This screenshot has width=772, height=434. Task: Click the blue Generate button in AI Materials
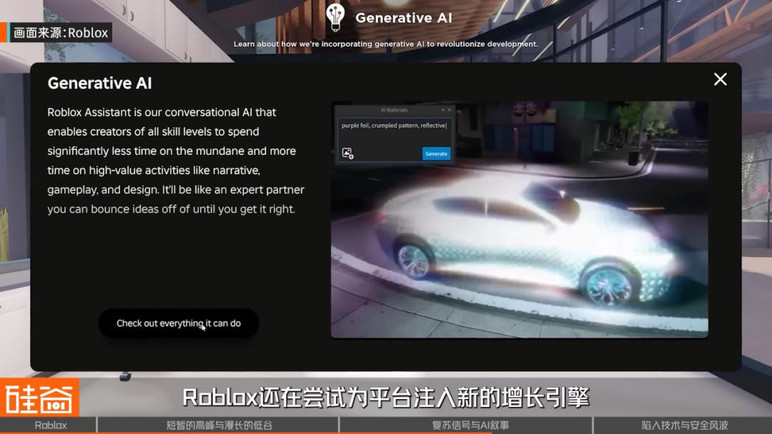[x=436, y=154]
